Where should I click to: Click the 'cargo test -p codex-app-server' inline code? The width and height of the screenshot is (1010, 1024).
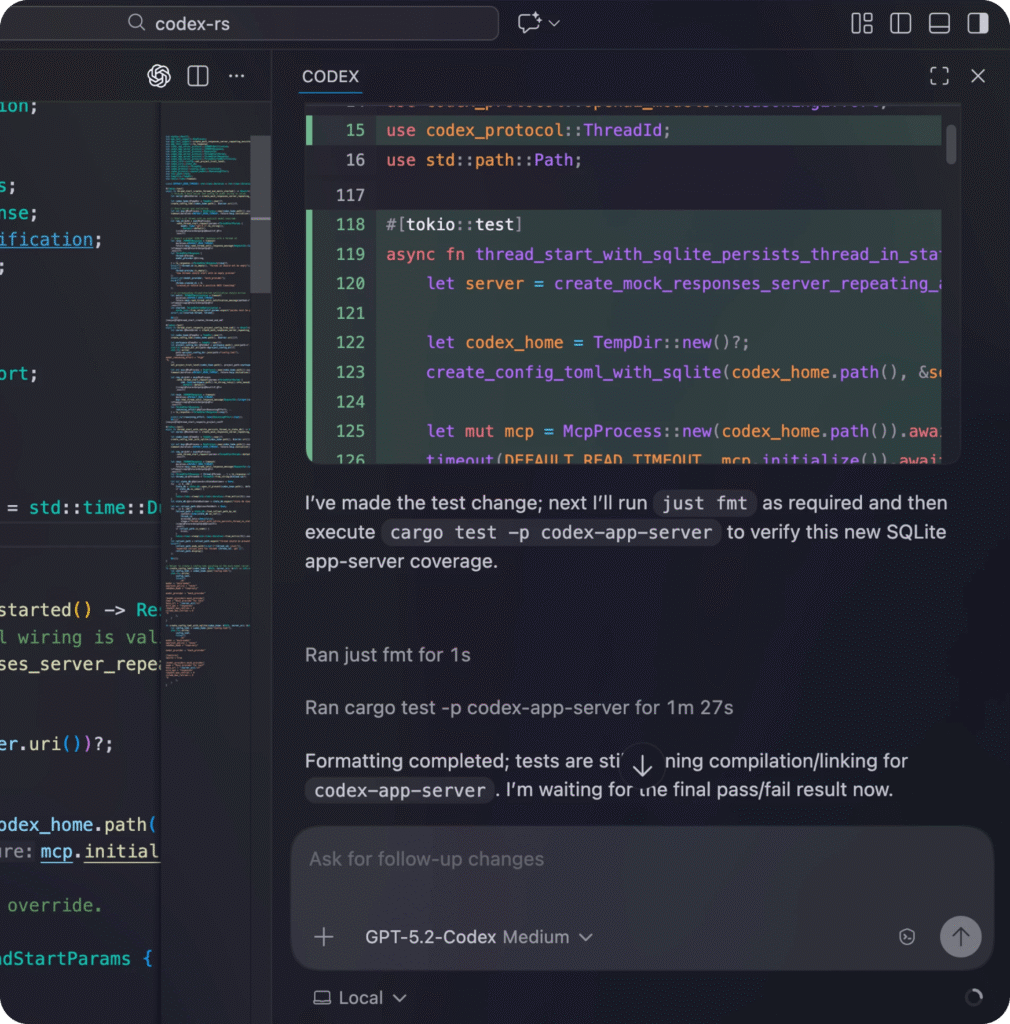tap(551, 532)
